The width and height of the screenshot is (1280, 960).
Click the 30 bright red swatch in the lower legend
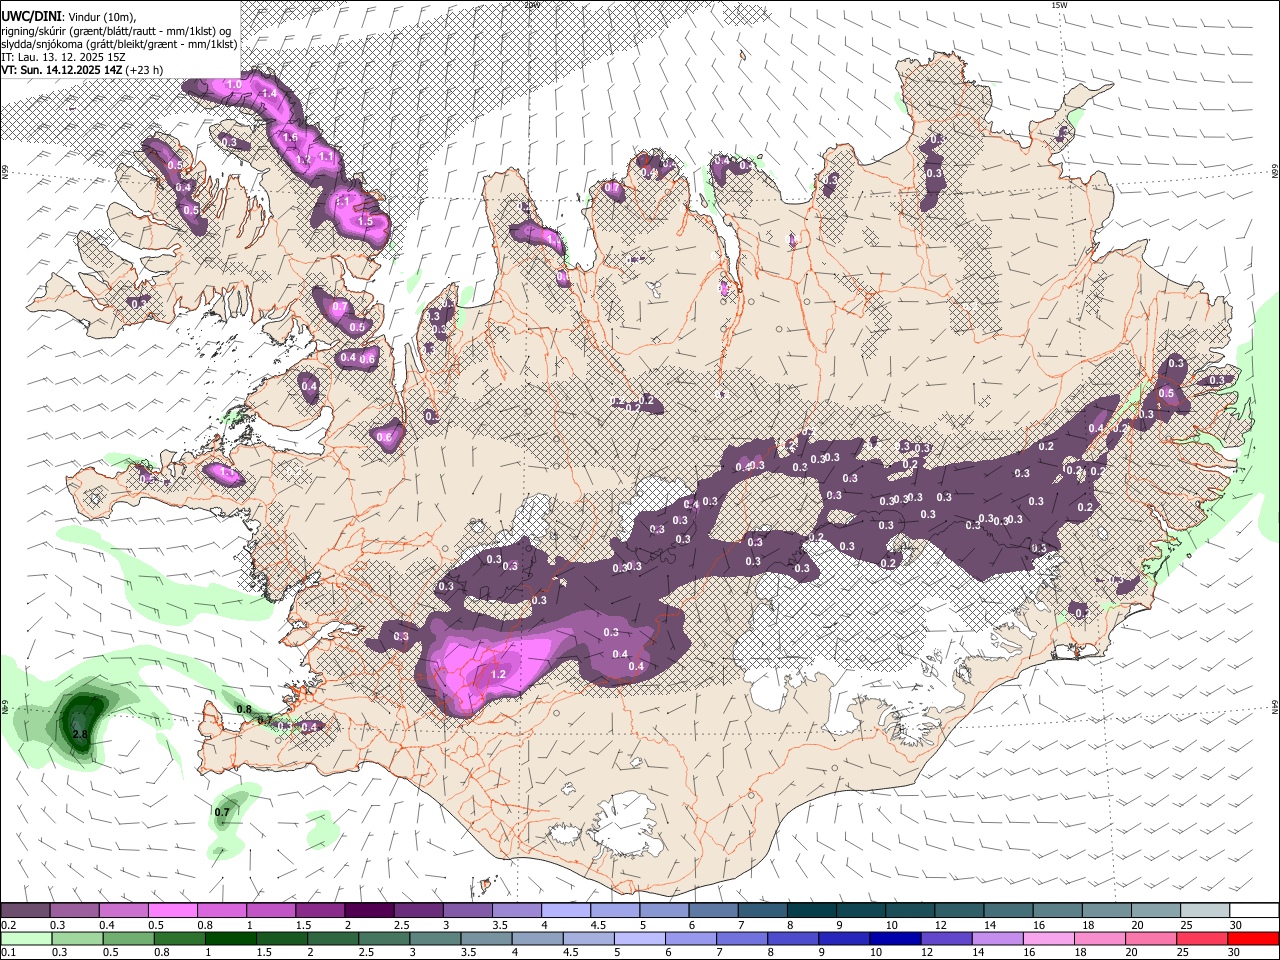(x=1252, y=939)
